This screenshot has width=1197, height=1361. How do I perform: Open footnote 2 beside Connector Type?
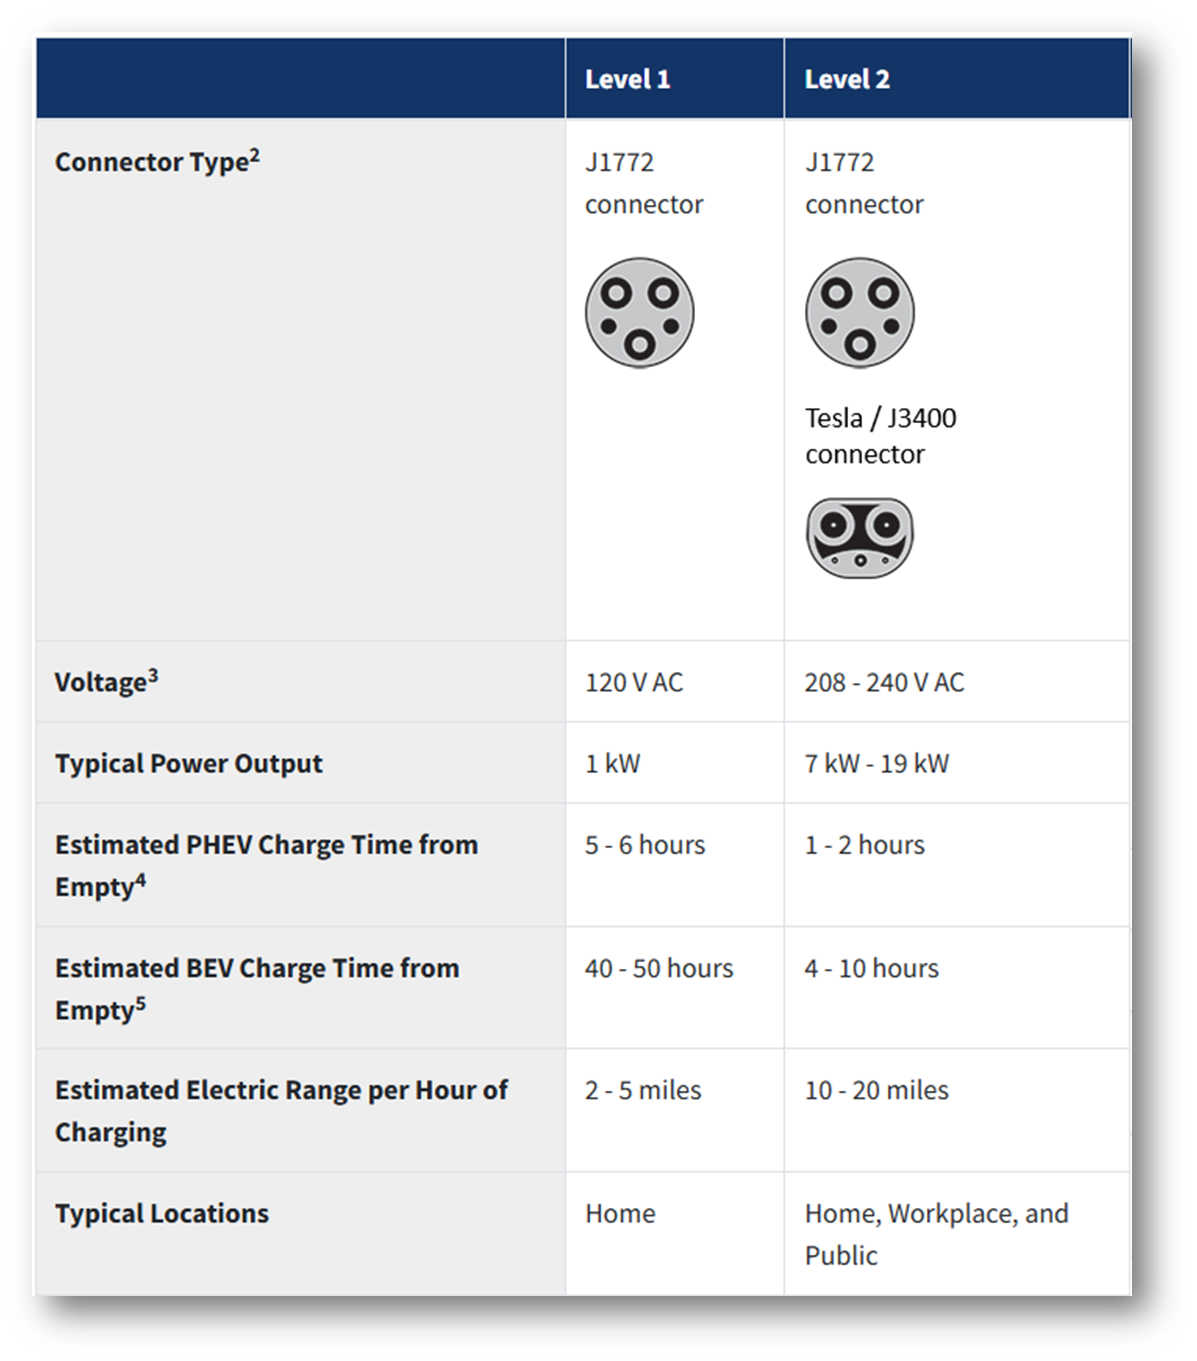pos(255,155)
